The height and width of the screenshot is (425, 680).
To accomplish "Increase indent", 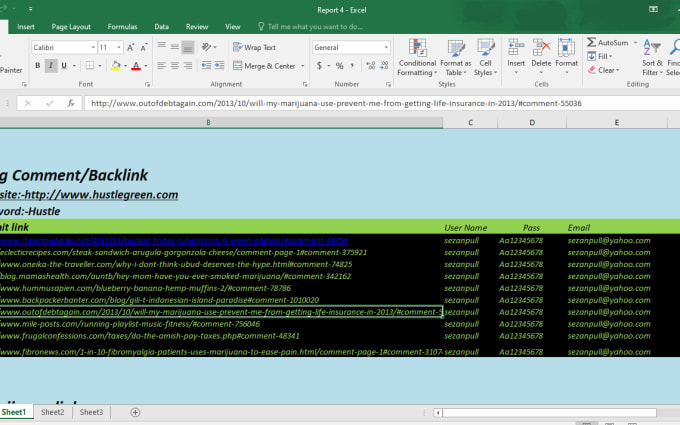I will pos(219,65).
